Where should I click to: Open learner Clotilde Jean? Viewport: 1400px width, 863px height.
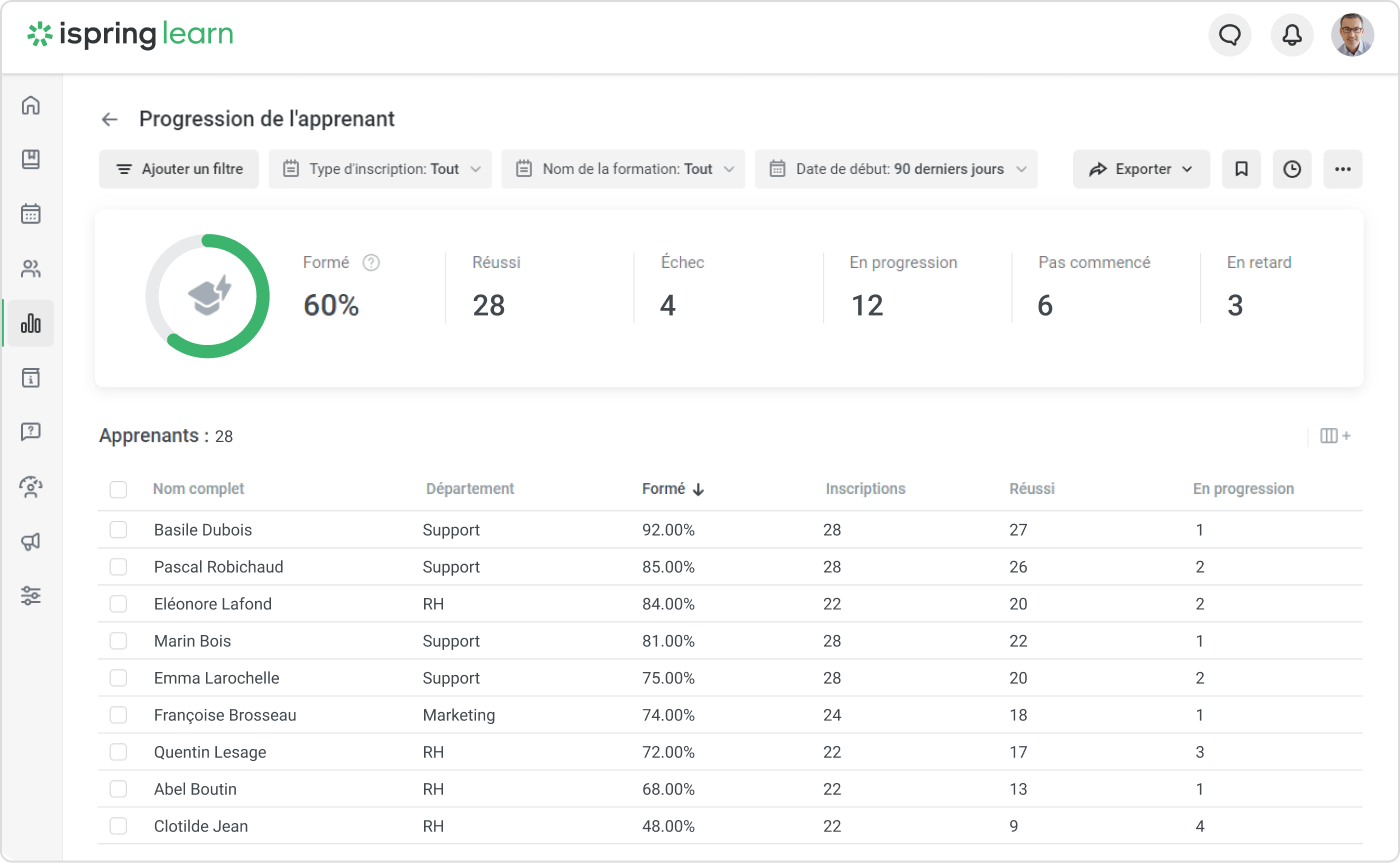tap(201, 826)
